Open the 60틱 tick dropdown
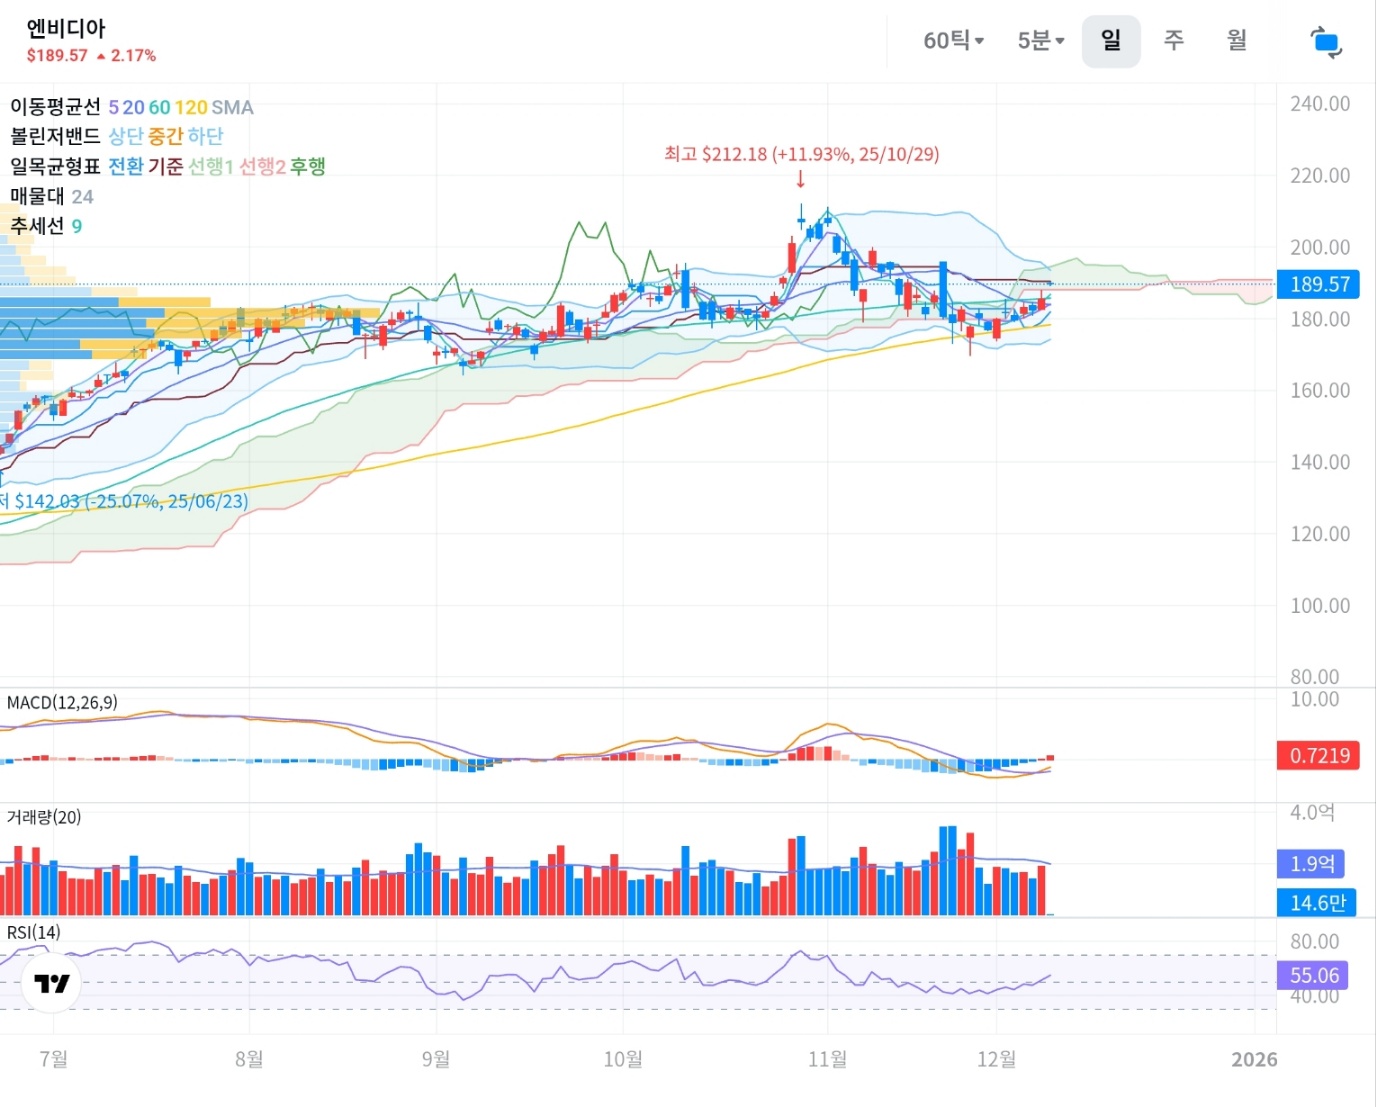 tap(953, 41)
